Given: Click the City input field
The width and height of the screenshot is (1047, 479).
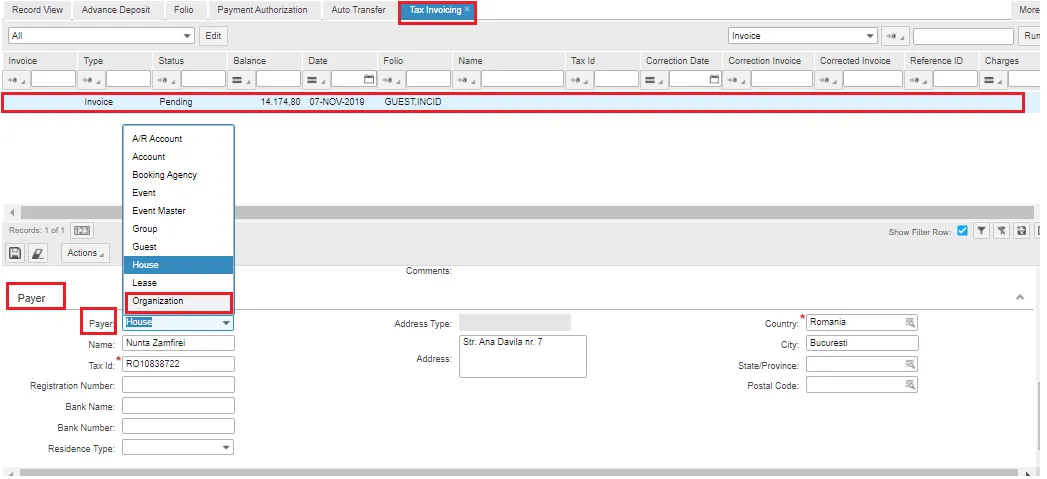Looking at the screenshot, I should click(x=862, y=343).
